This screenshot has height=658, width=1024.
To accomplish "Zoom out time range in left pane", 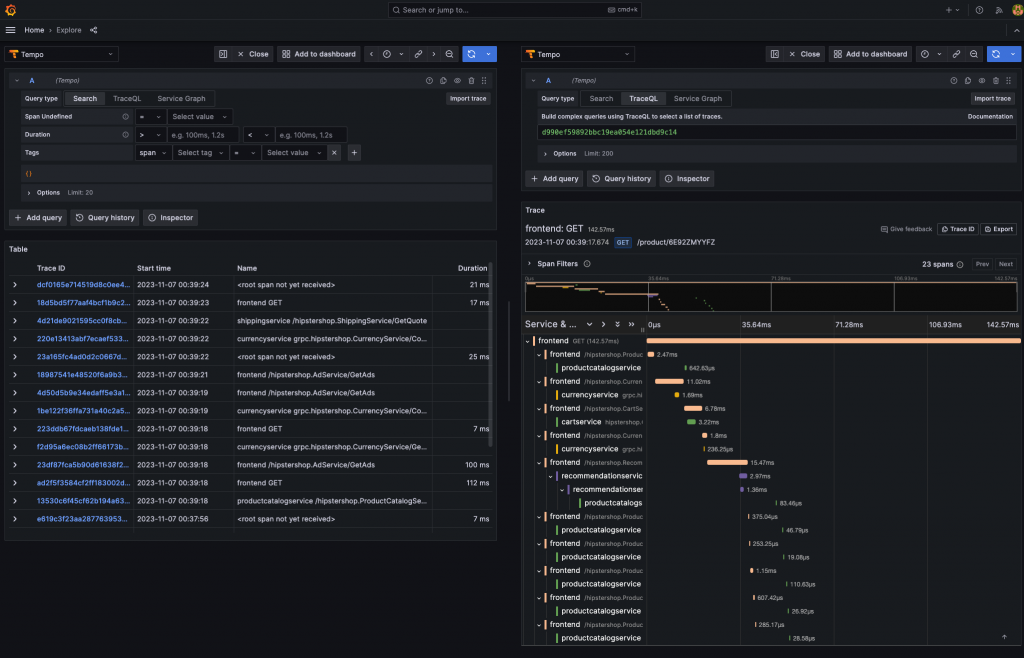I will pyautogui.click(x=449, y=54).
